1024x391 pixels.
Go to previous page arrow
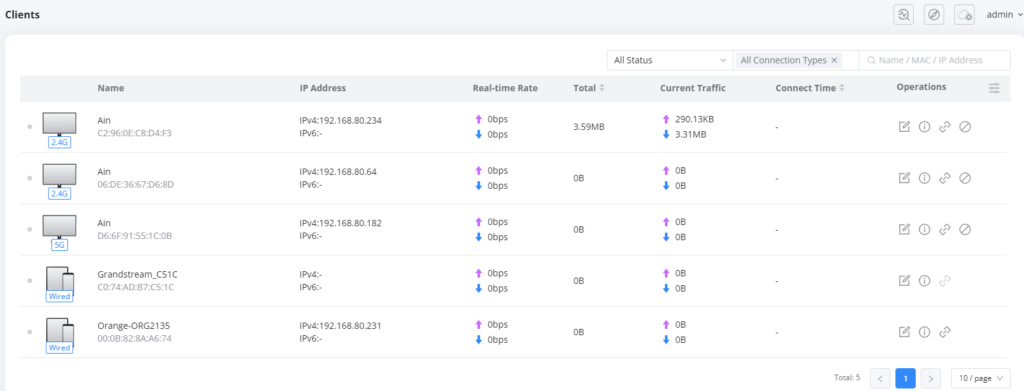(880, 378)
